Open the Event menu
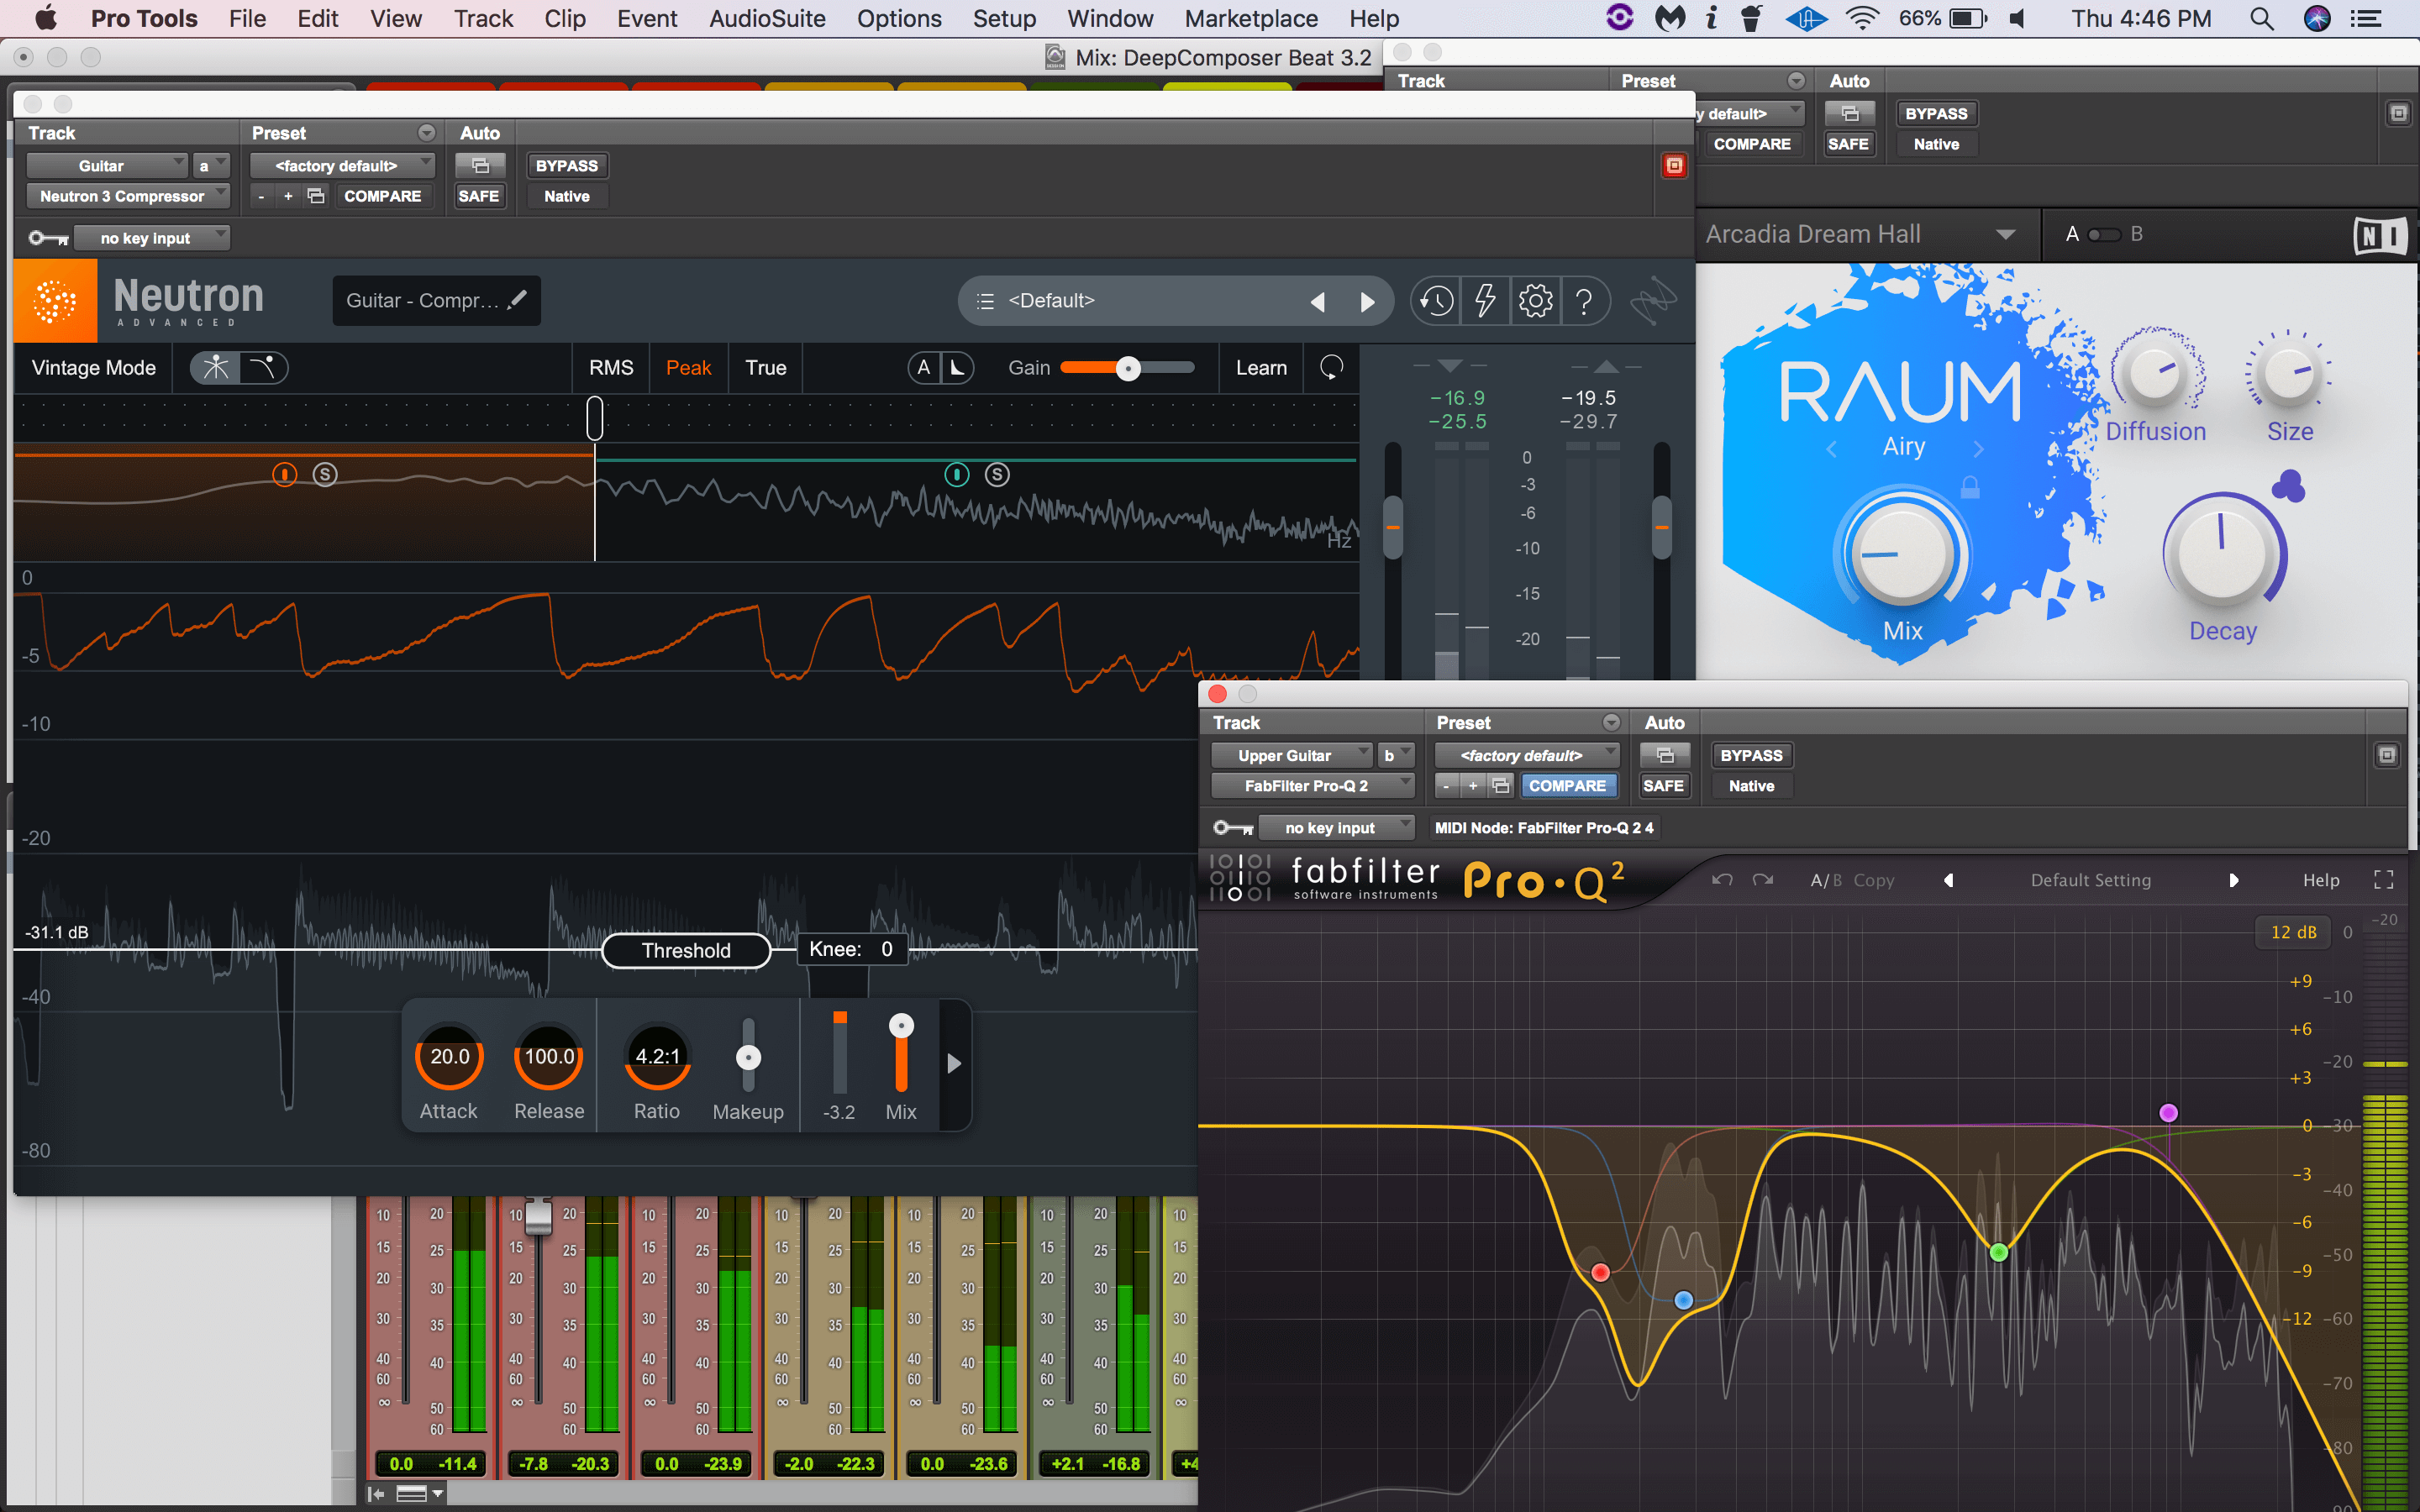The height and width of the screenshot is (1512, 2420). coord(647,19)
